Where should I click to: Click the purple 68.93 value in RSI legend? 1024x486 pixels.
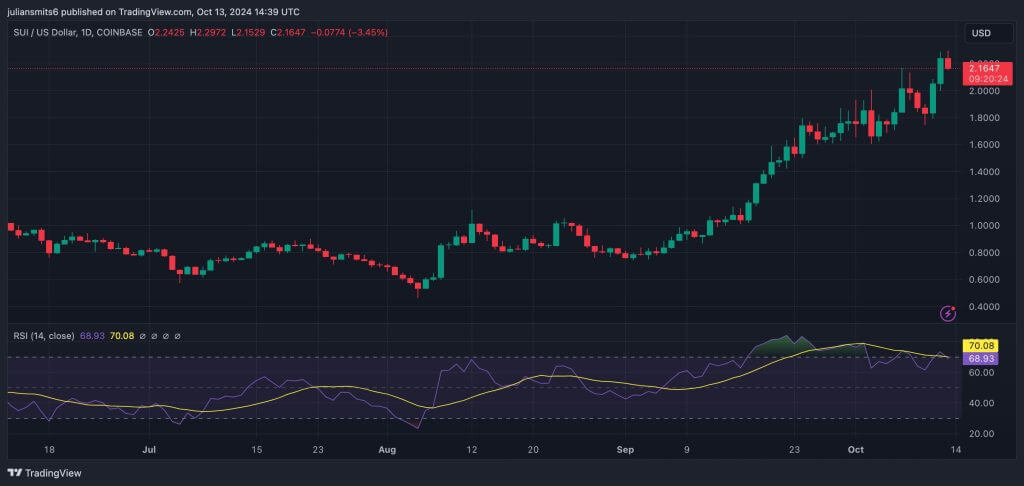coord(92,336)
